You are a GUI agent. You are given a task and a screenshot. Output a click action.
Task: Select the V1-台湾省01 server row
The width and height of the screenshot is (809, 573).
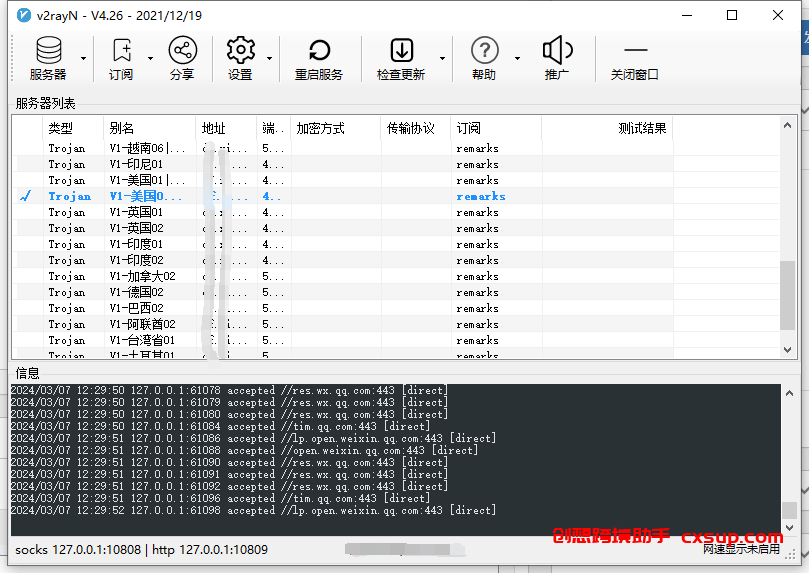coord(396,340)
